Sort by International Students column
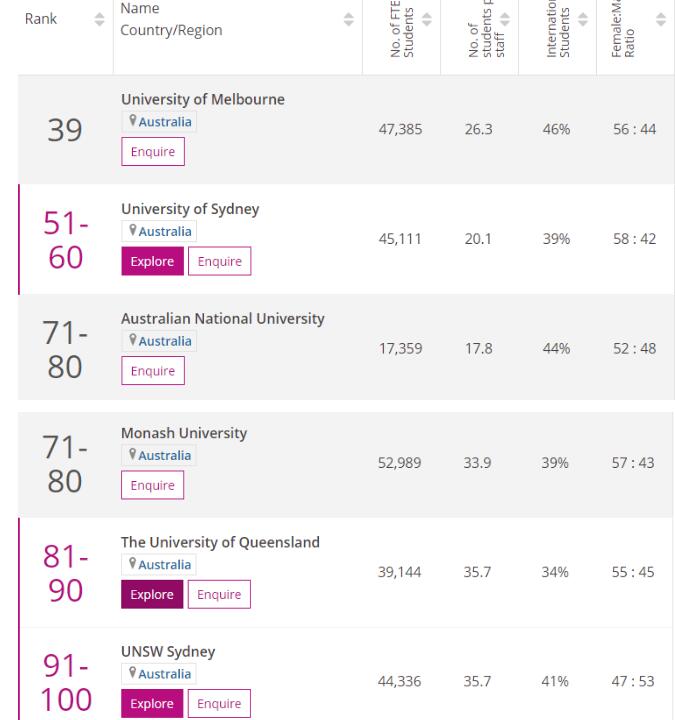 [x=582, y=20]
